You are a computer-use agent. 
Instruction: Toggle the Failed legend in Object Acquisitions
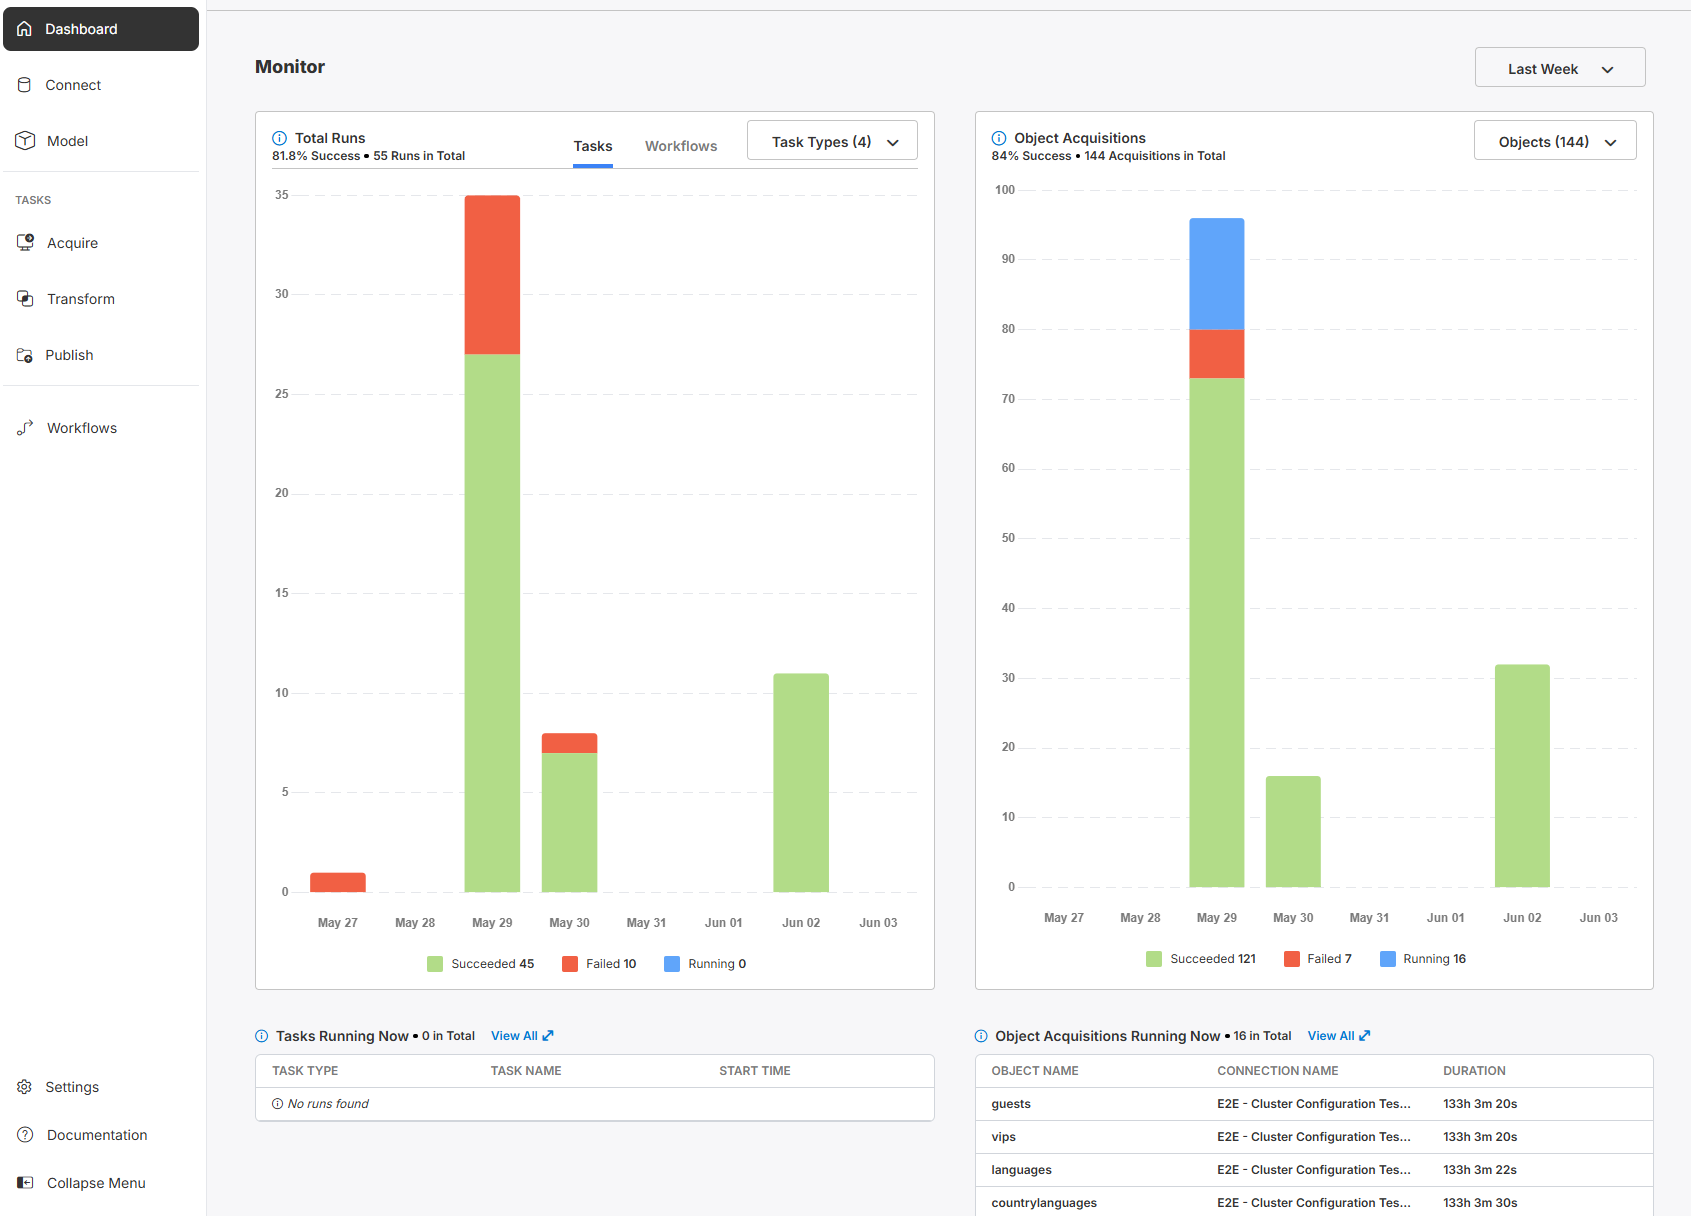(1318, 959)
